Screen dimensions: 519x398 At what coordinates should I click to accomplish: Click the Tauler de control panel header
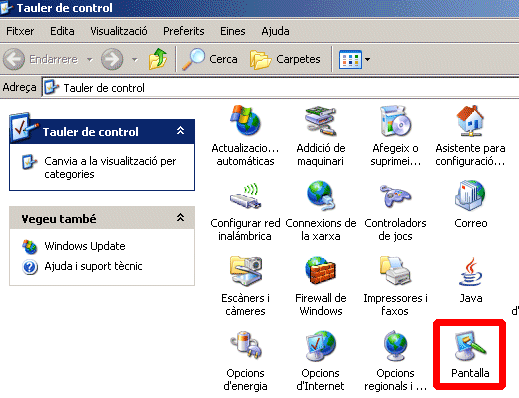[x=102, y=131]
